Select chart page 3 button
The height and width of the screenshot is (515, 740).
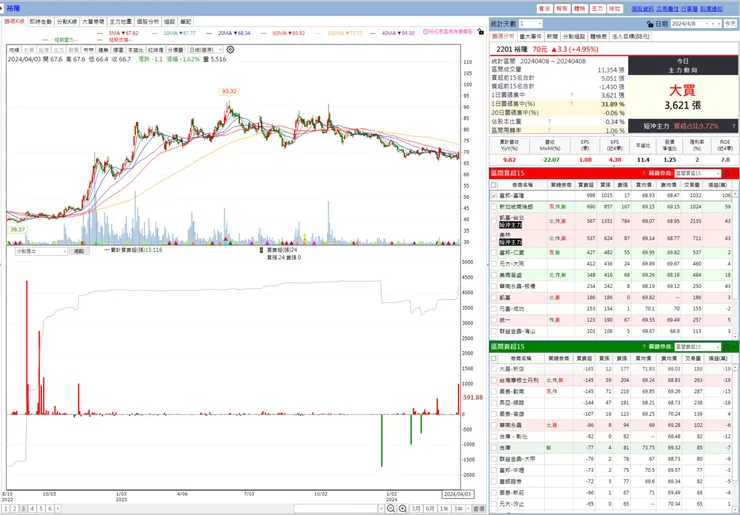coord(23,509)
